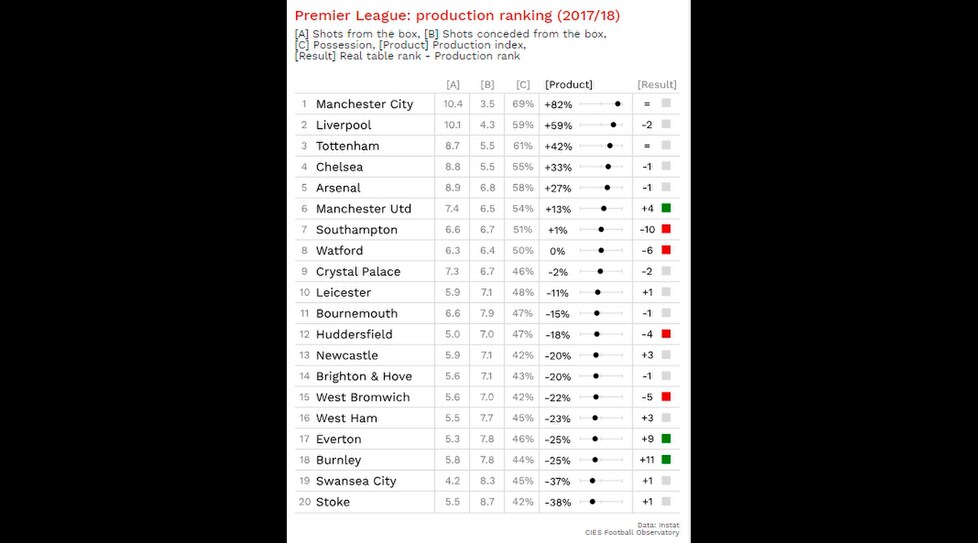
Task: Click the Stoke production index dot
Action: tap(593, 501)
